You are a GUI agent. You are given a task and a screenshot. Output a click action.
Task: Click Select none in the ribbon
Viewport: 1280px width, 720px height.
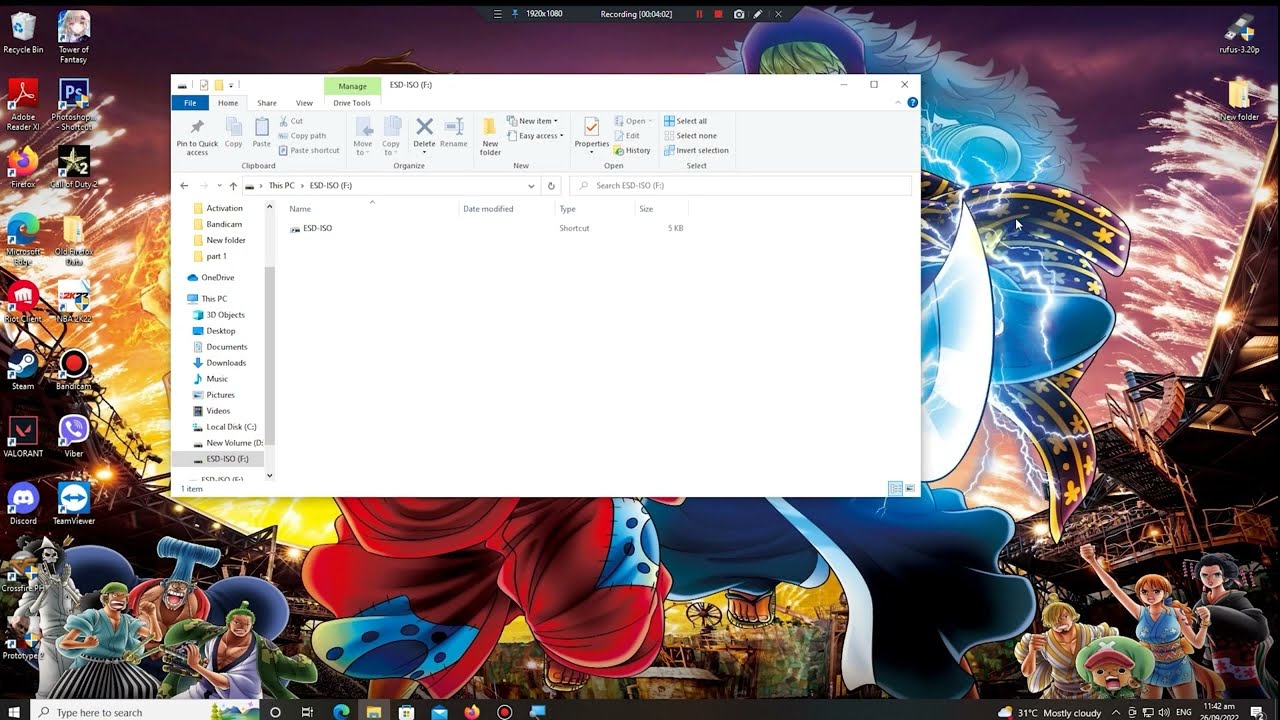tap(690, 136)
